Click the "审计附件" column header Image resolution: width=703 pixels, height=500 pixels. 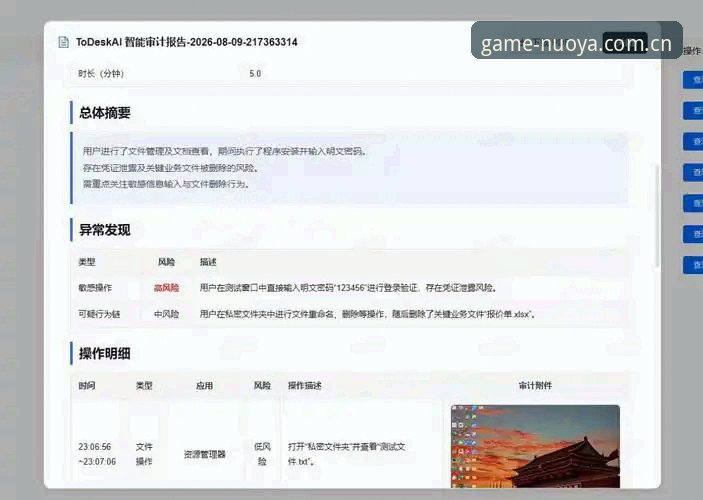click(x=535, y=386)
